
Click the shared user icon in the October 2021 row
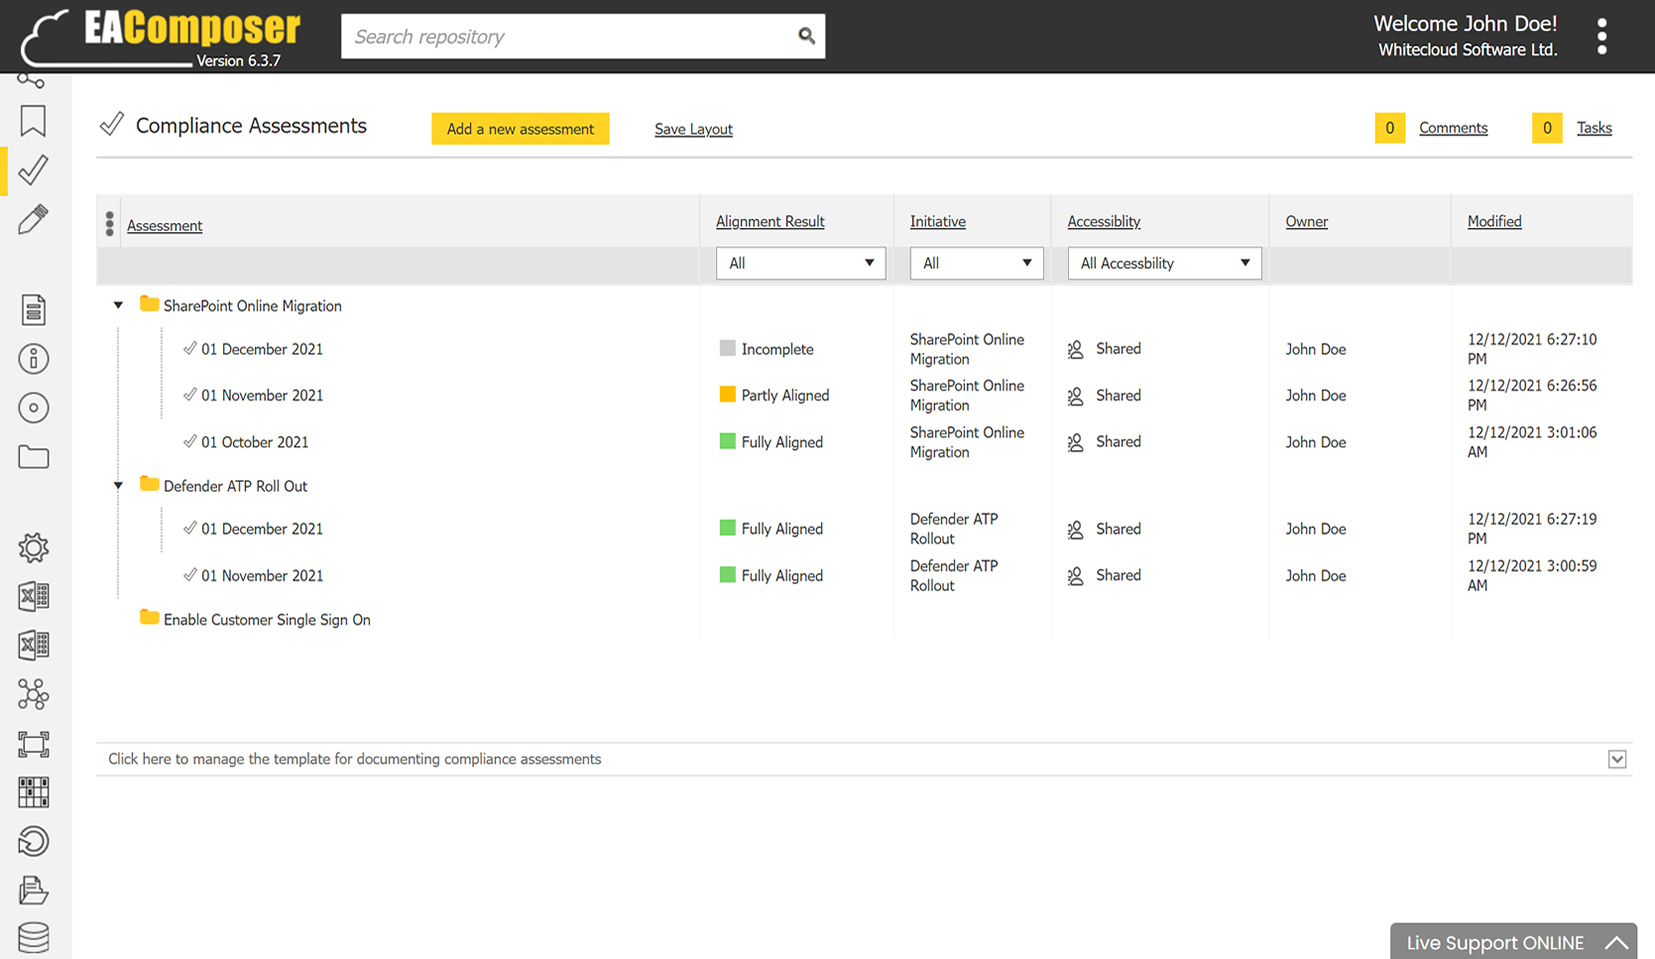[x=1076, y=442]
